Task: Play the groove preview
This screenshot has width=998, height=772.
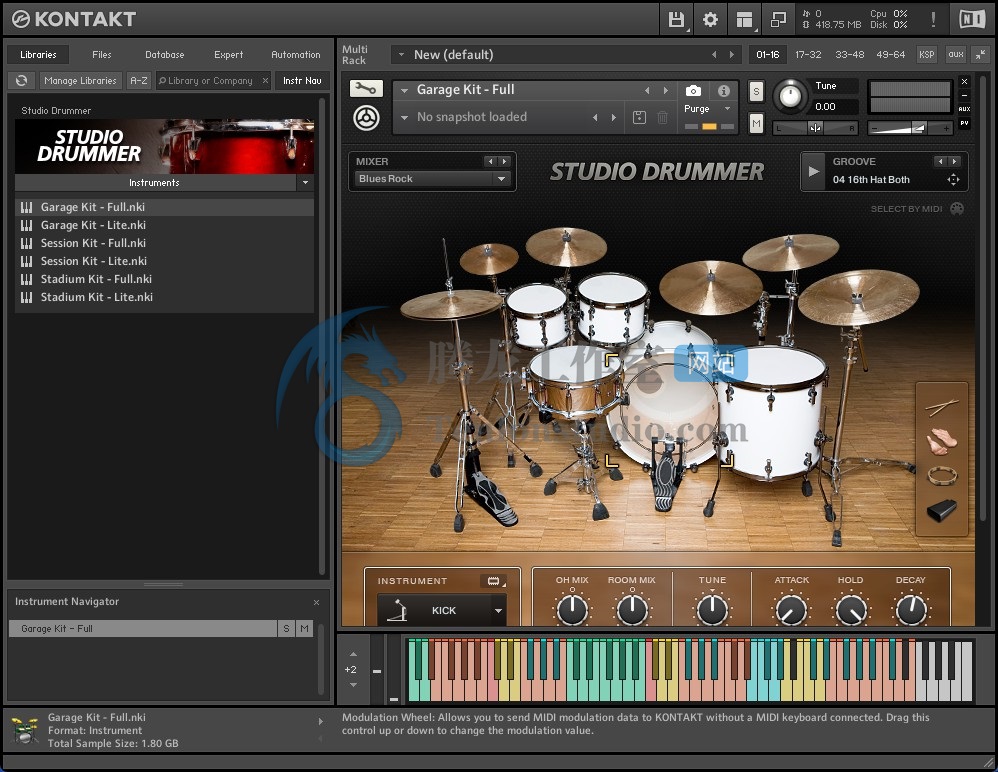Action: (813, 171)
